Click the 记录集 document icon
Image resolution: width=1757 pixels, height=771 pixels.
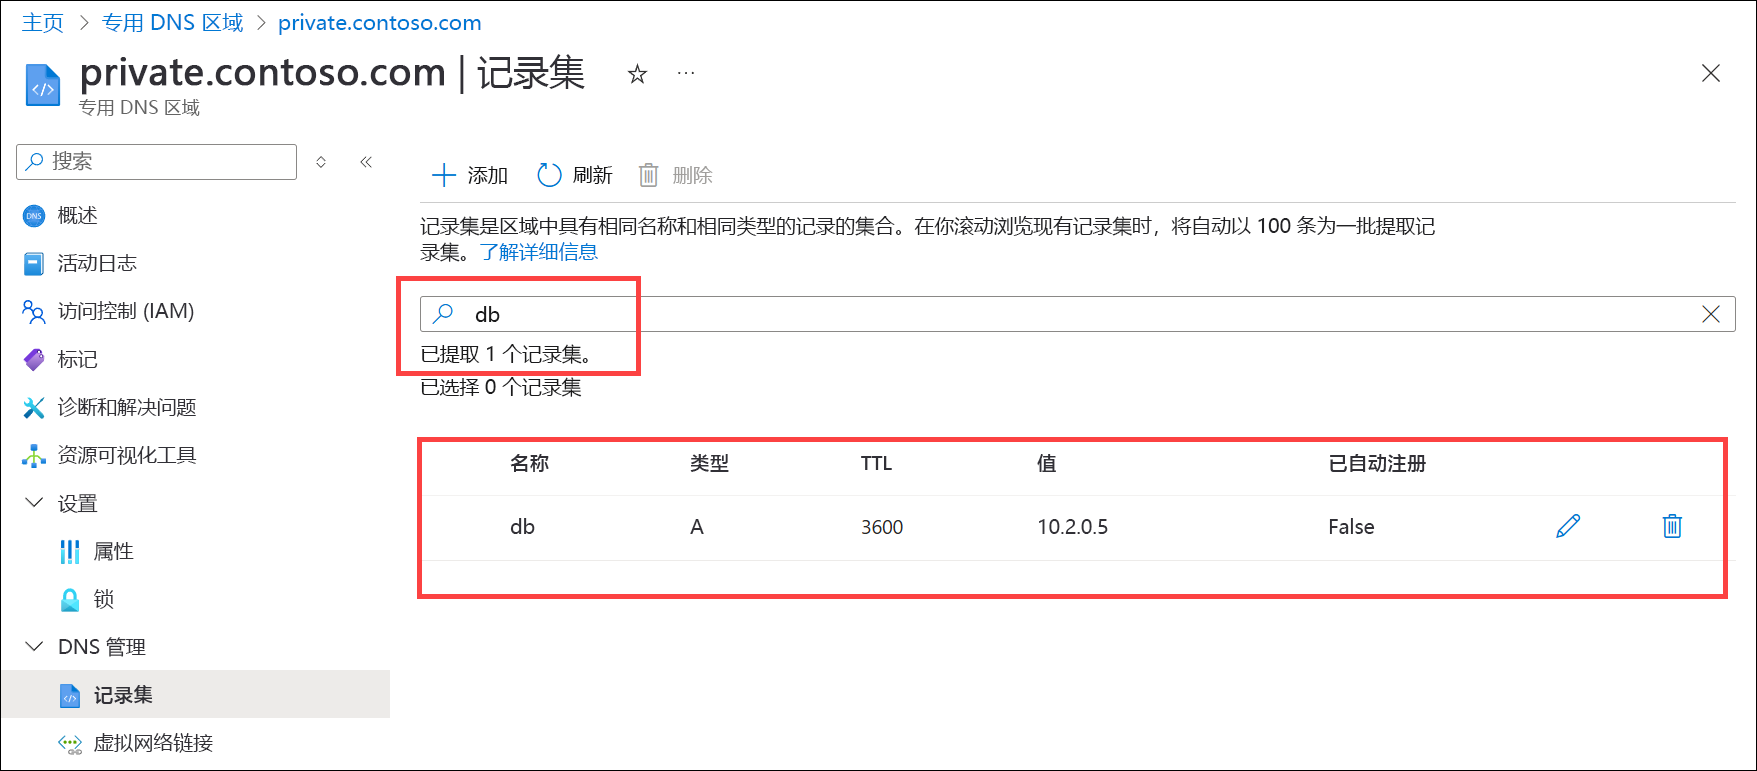click(x=70, y=696)
